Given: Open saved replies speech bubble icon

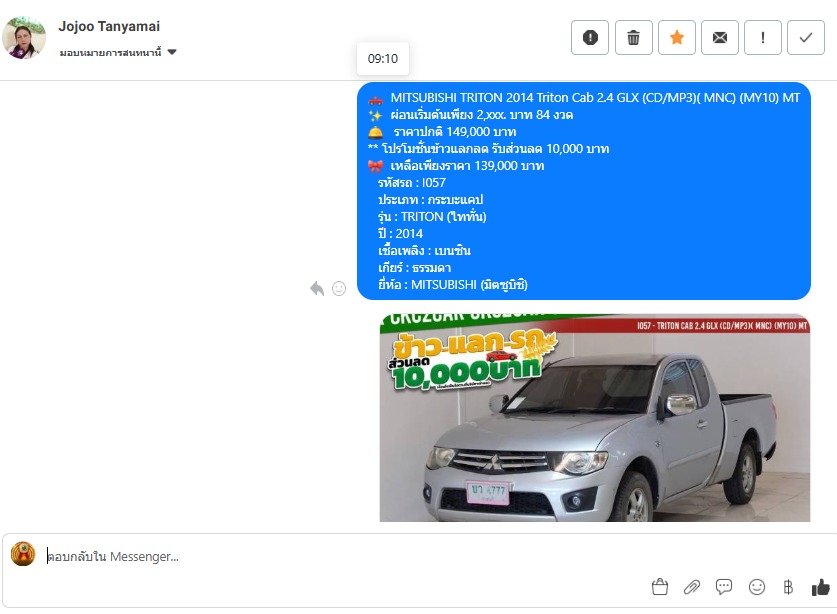Looking at the screenshot, I should point(724,587).
